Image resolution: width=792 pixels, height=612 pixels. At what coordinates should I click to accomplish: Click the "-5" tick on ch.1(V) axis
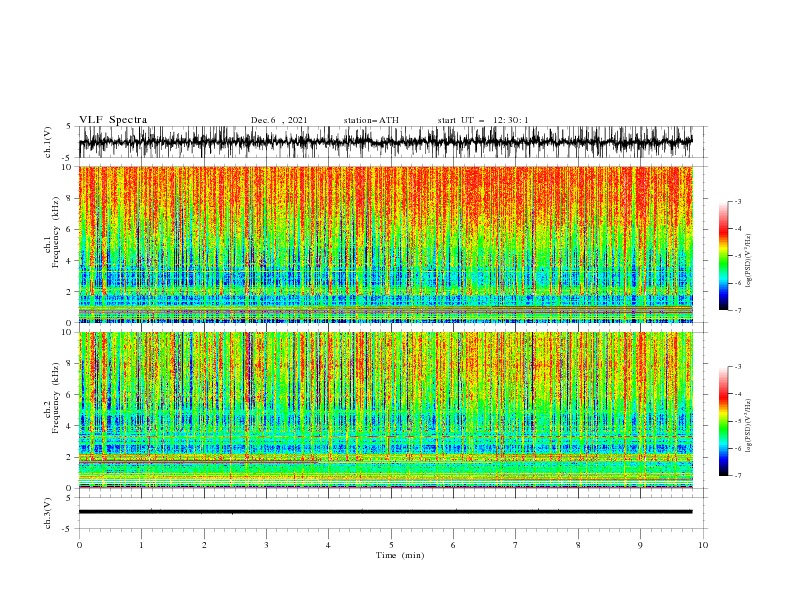tap(68, 158)
